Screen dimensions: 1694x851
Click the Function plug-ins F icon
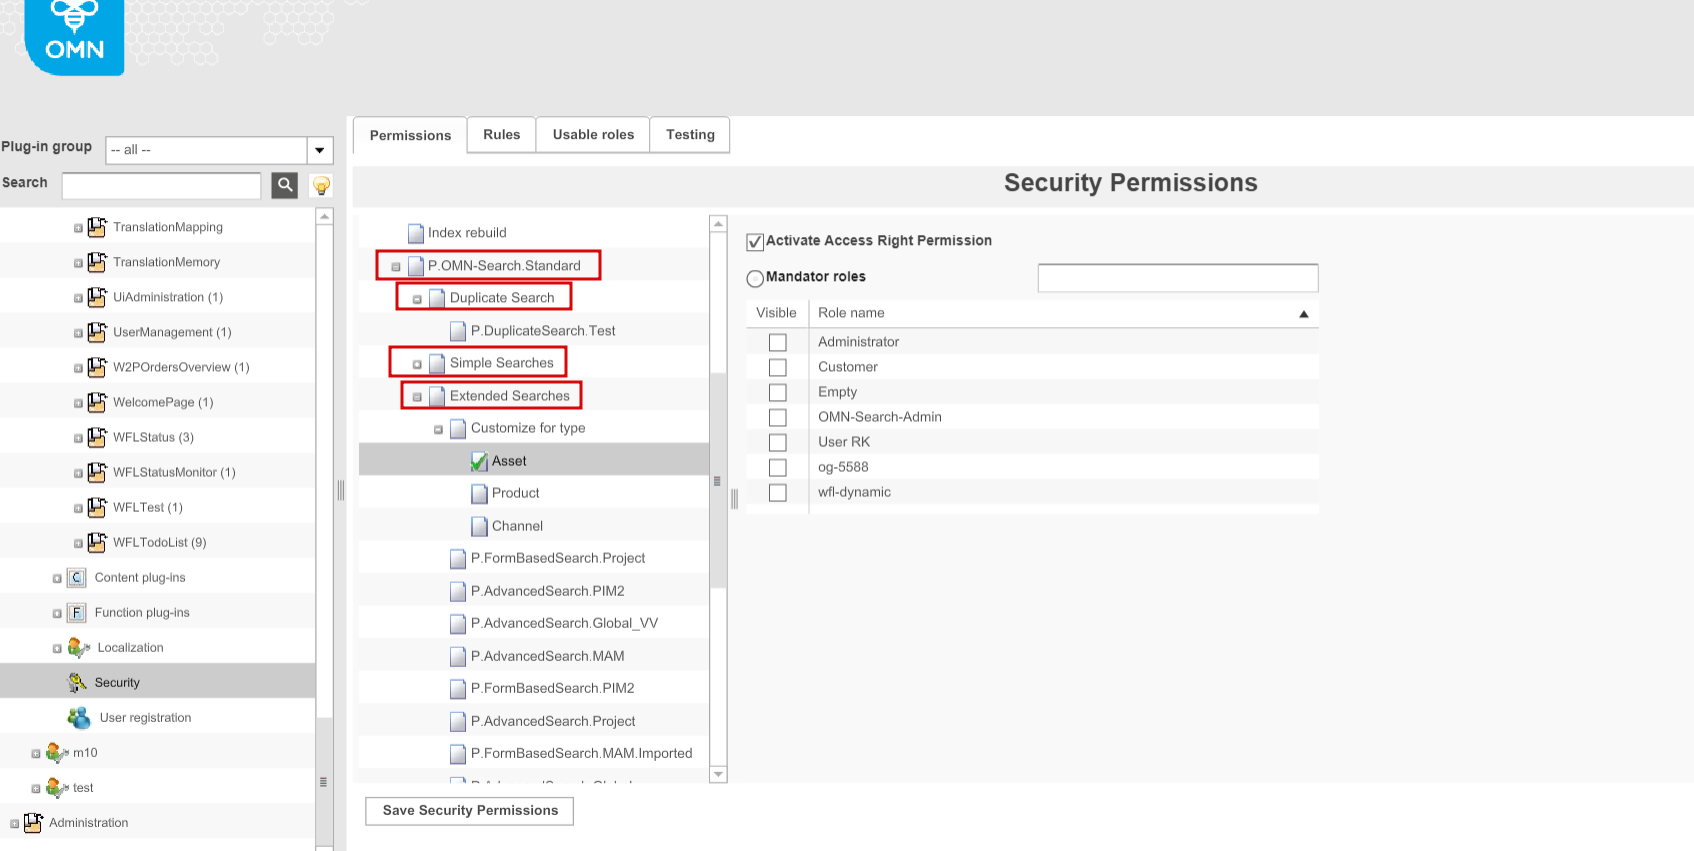(x=77, y=612)
